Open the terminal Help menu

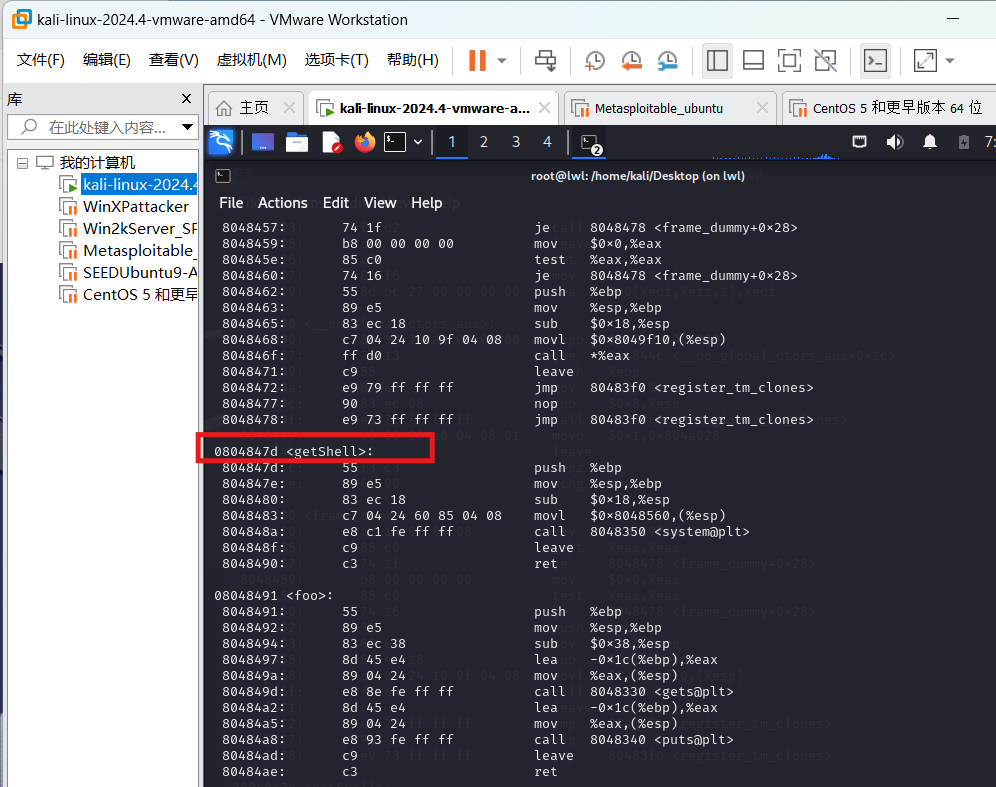pos(426,203)
